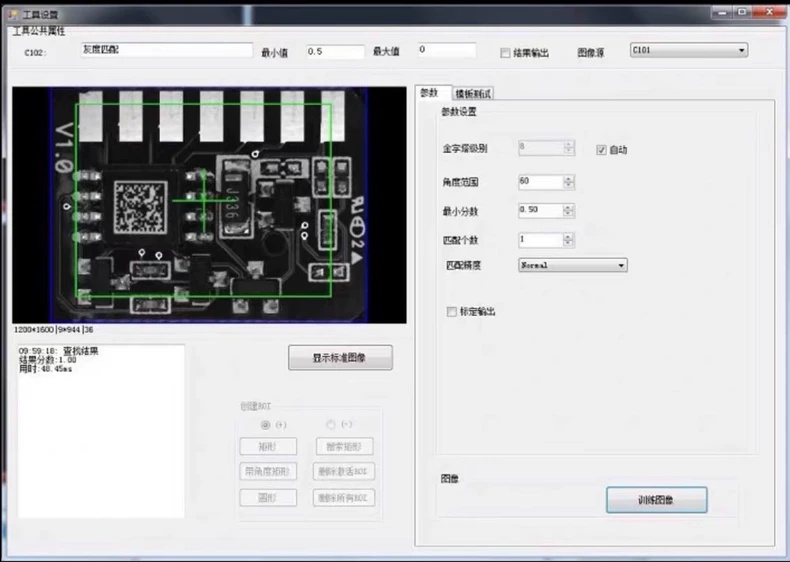Expand the 匹配精度 Normal dropdown
790x562 pixels.
click(x=573, y=265)
